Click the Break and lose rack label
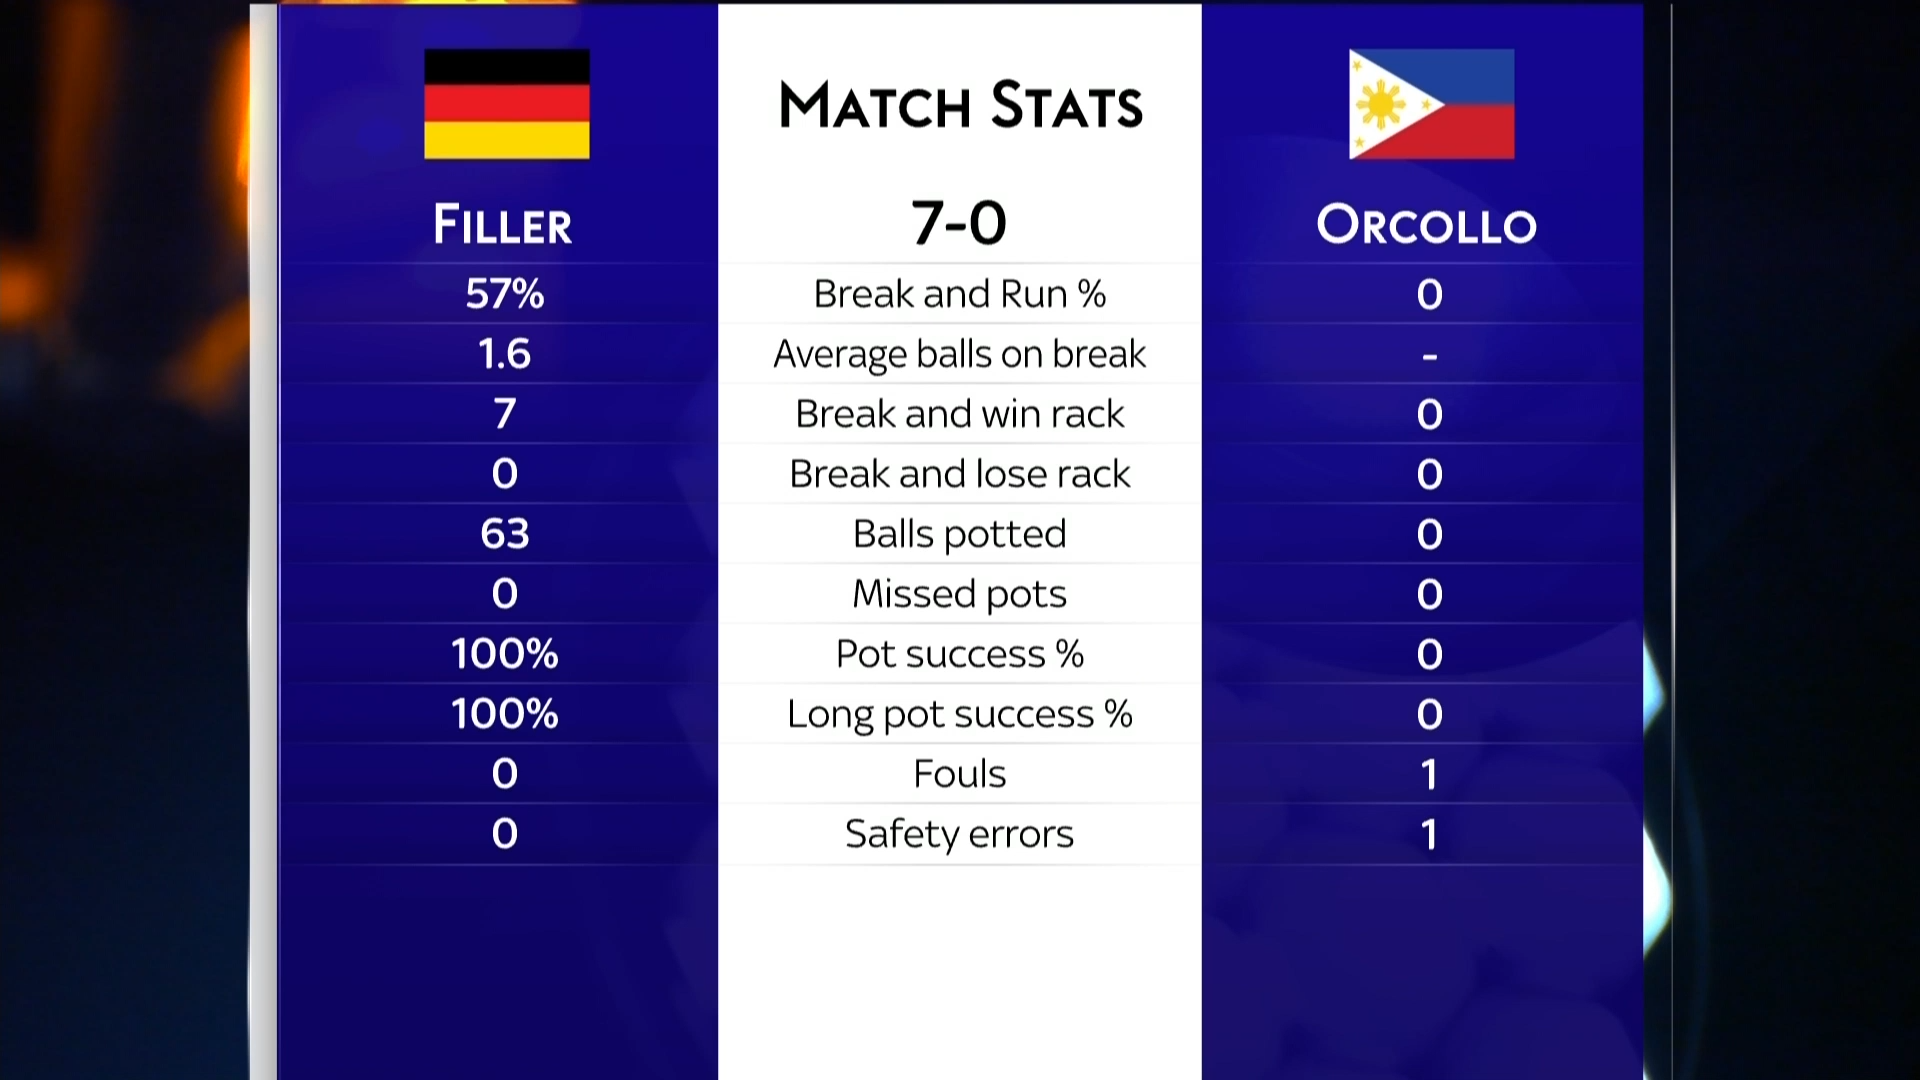1920x1080 pixels. 959,474
